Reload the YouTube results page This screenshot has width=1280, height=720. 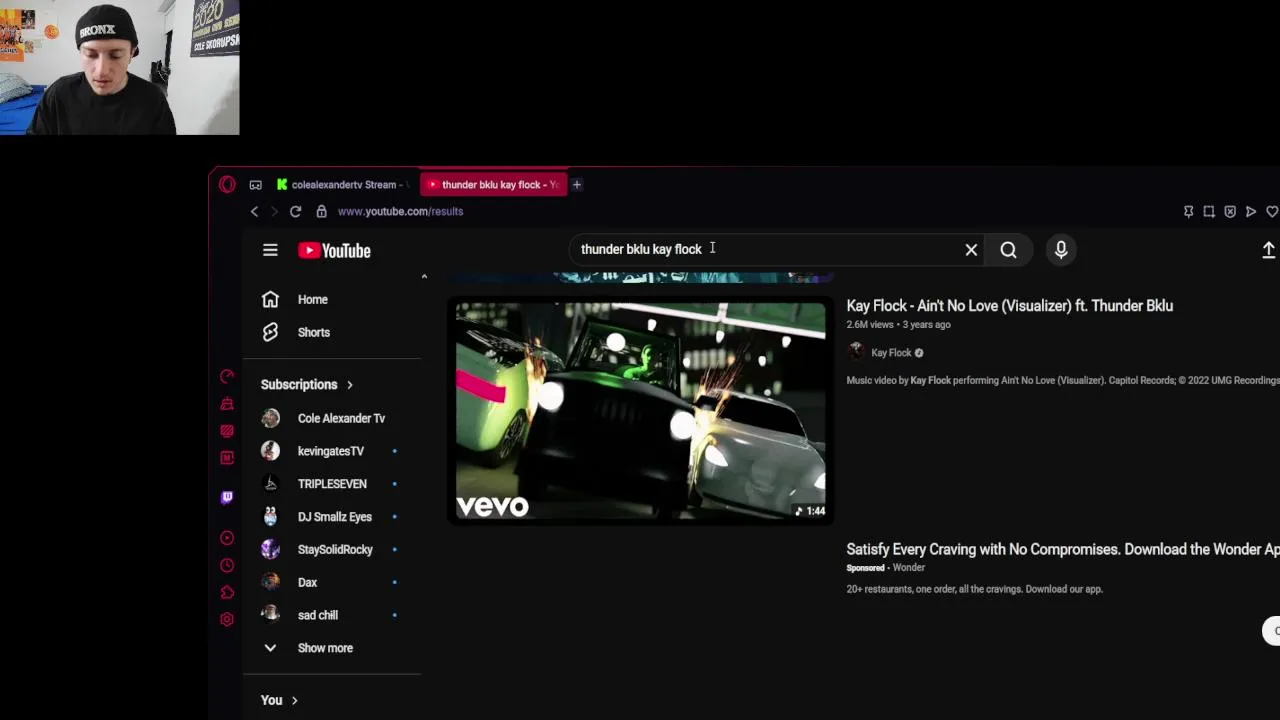point(295,211)
